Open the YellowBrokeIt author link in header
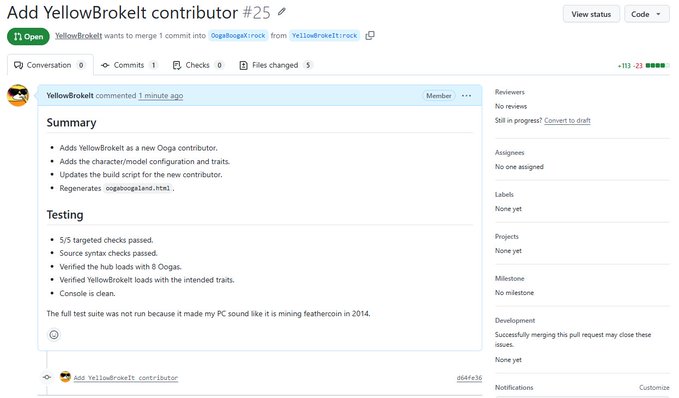 (x=78, y=36)
